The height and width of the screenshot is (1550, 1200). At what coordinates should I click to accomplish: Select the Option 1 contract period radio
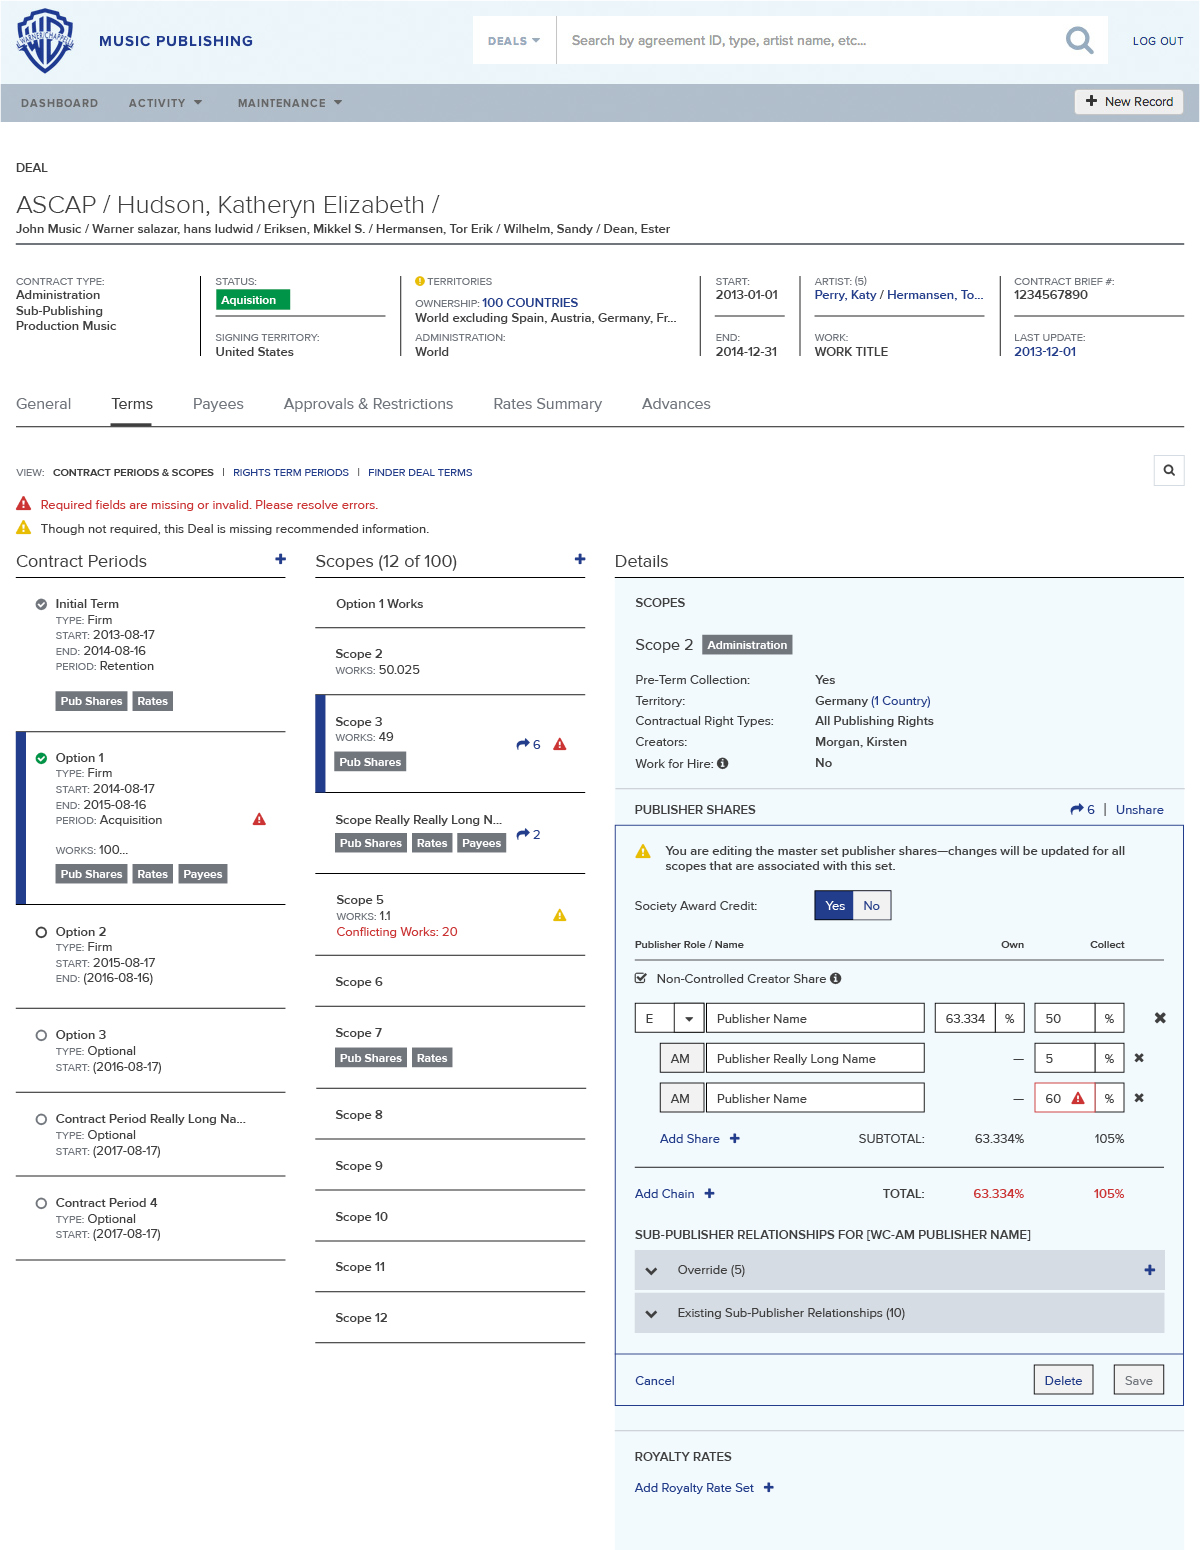(x=41, y=758)
